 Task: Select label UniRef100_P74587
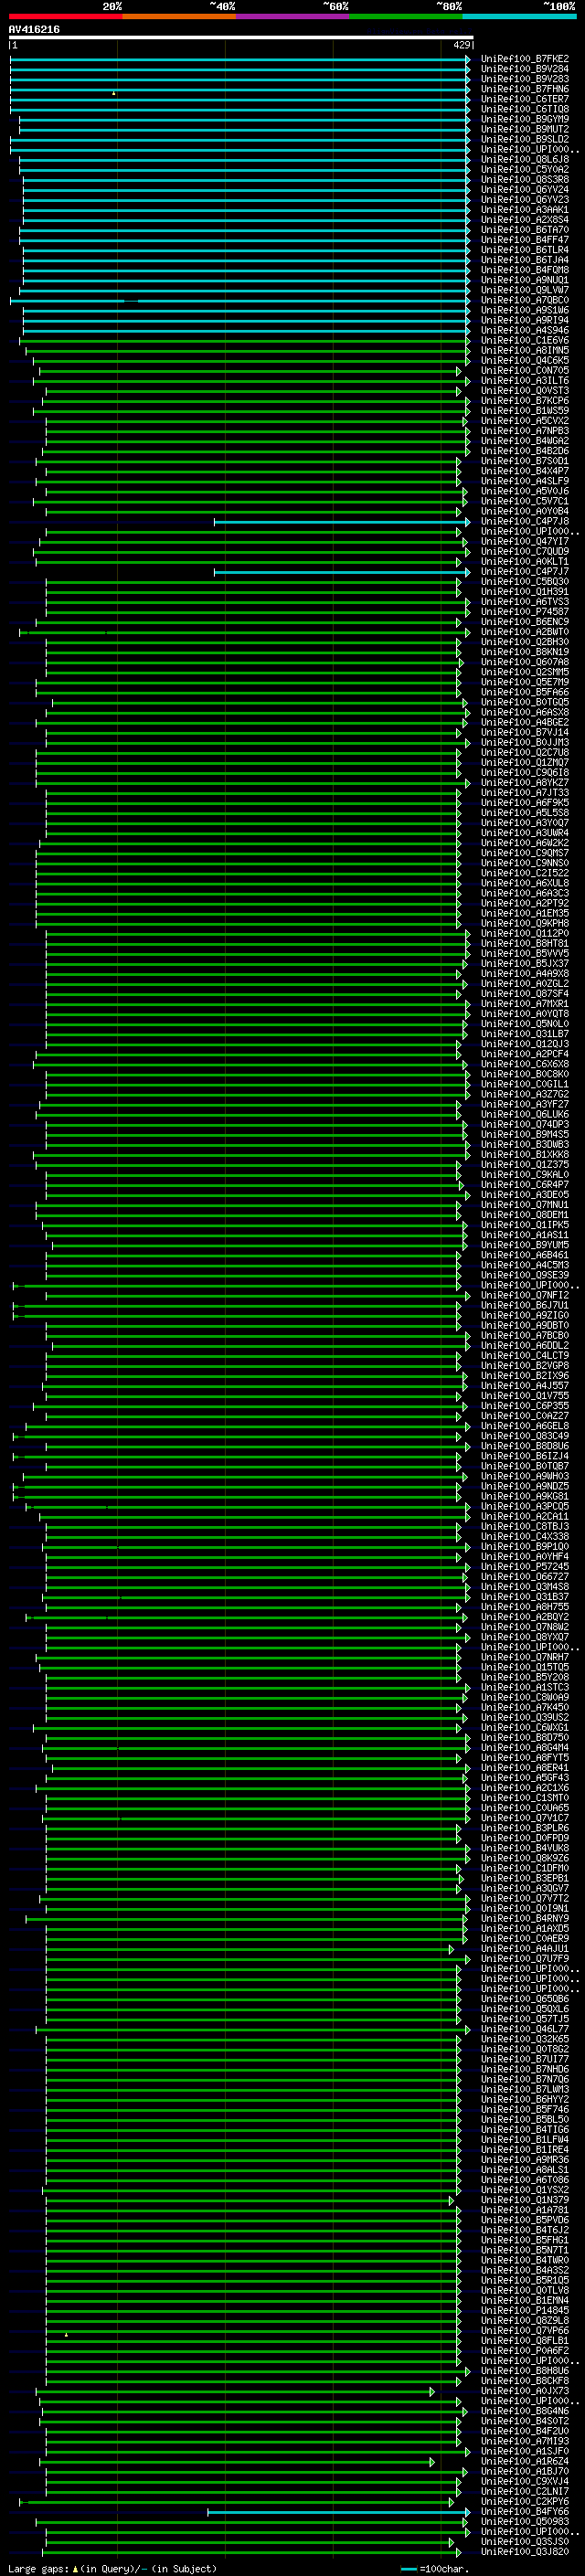pos(525,612)
